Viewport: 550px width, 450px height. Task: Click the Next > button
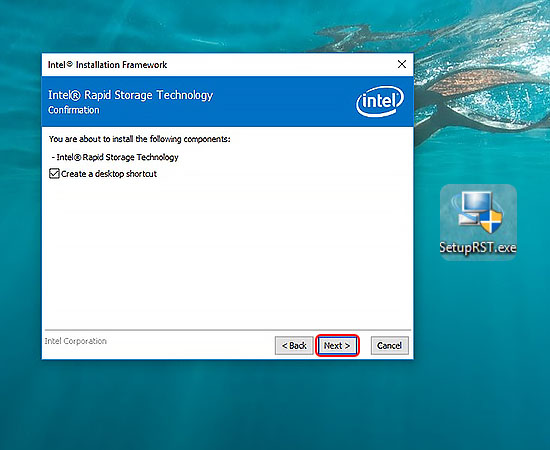pyautogui.click(x=337, y=346)
